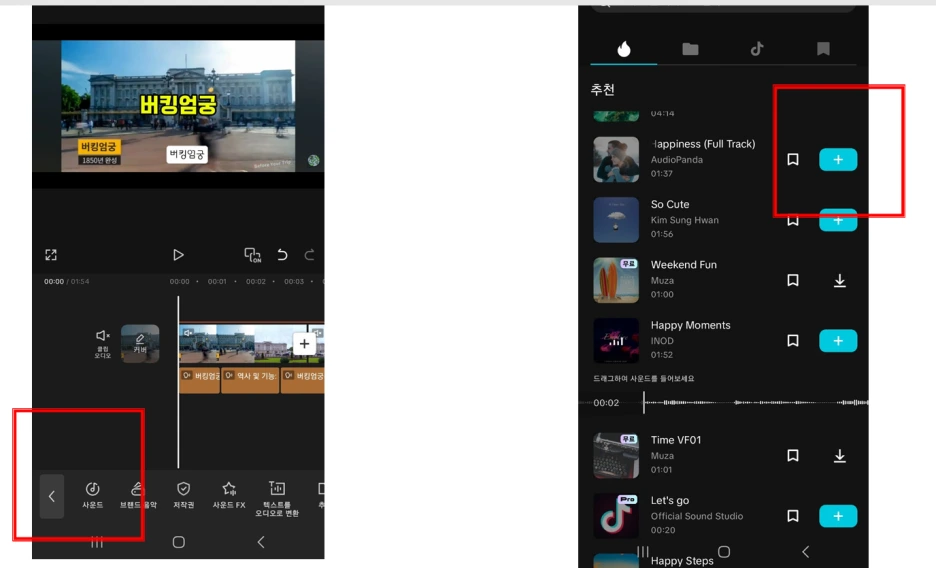Viewport: 936px width, 568px height.
Task: Open the 사운드 (Sound) tool
Action: pos(93,495)
